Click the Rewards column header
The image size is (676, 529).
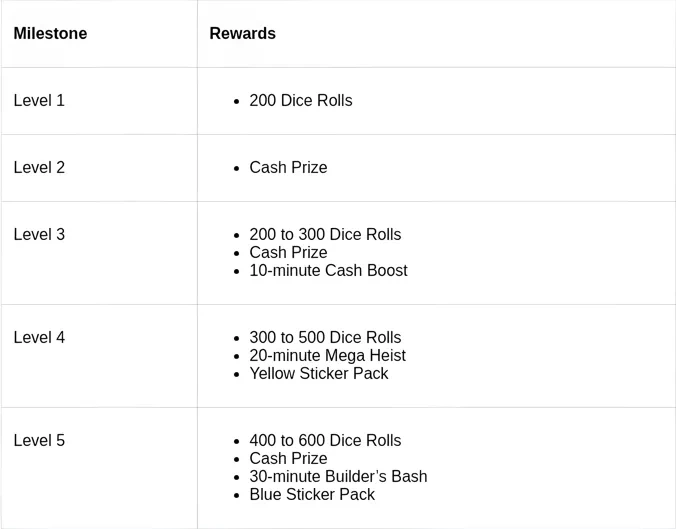click(x=242, y=34)
